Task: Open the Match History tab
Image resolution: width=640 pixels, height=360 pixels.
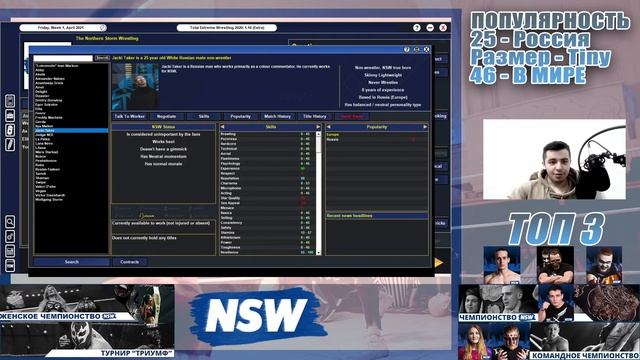Action: click(278, 116)
